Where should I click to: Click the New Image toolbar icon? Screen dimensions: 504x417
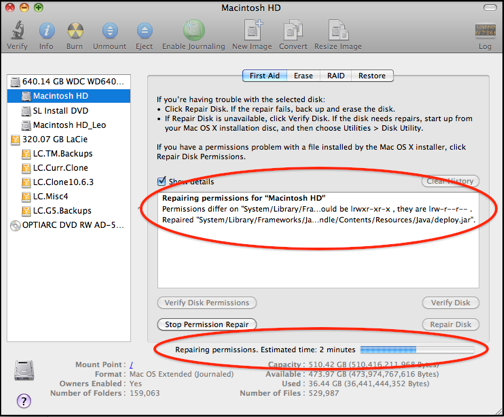252,30
